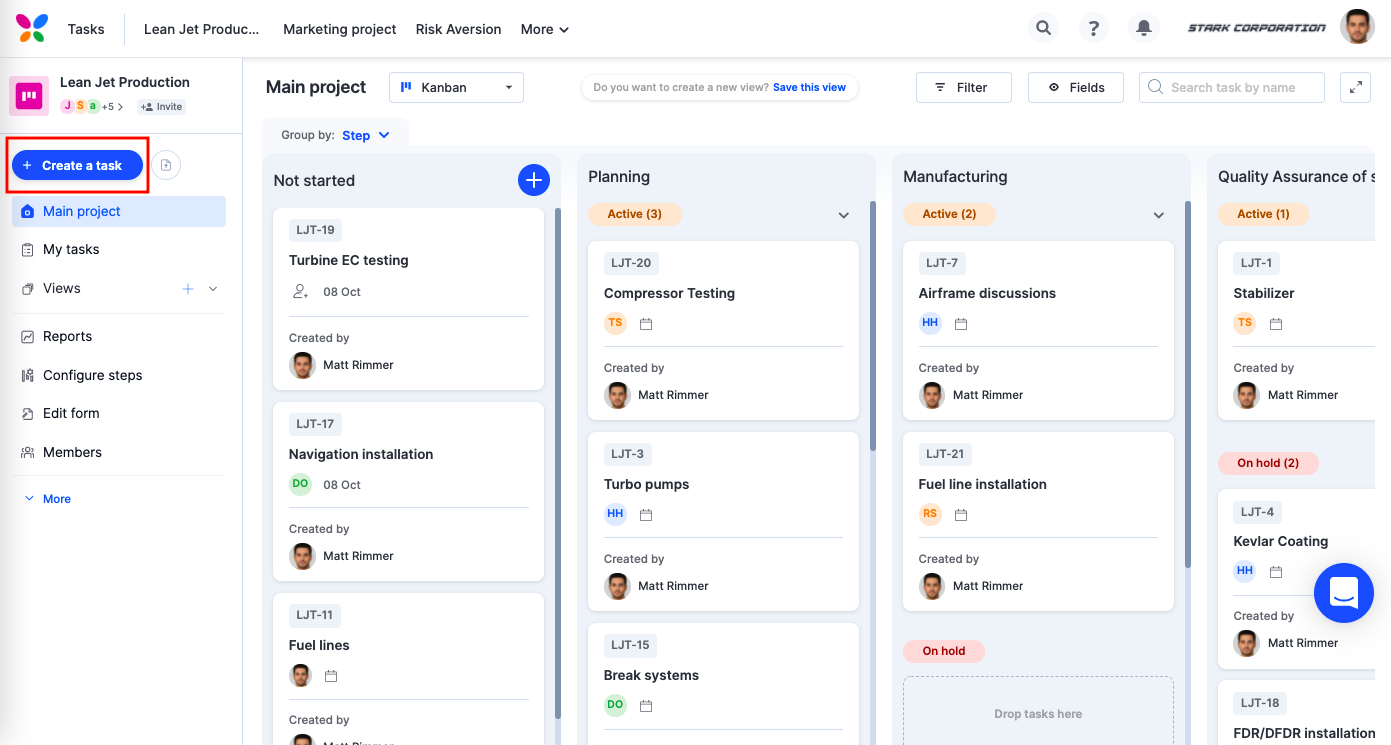Open the user profile avatar in top bar
1391x745 pixels.
pos(1357,27)
